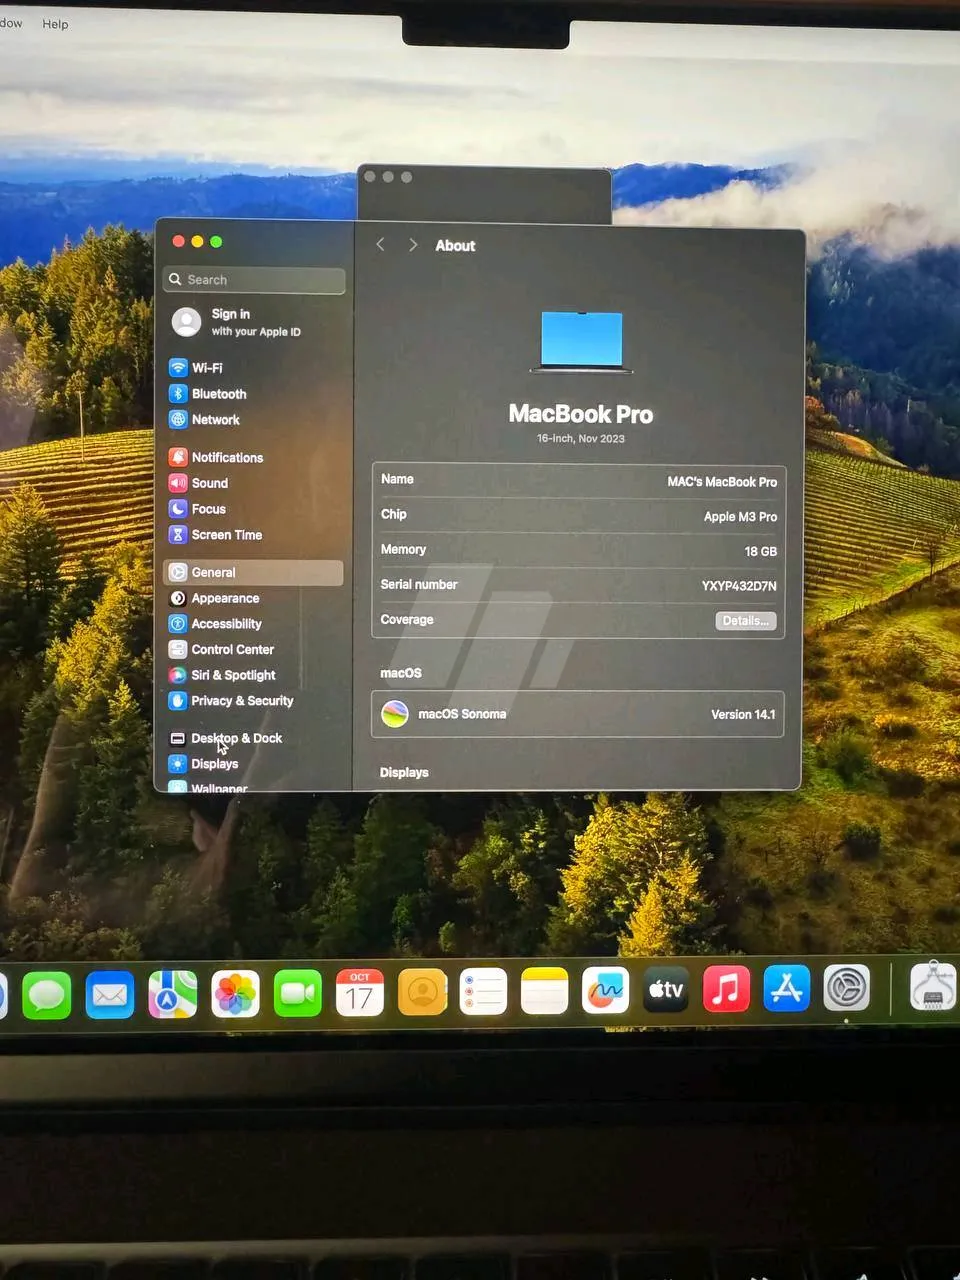Open Wi-Fi settings in the sidebar

coord(196,368)
